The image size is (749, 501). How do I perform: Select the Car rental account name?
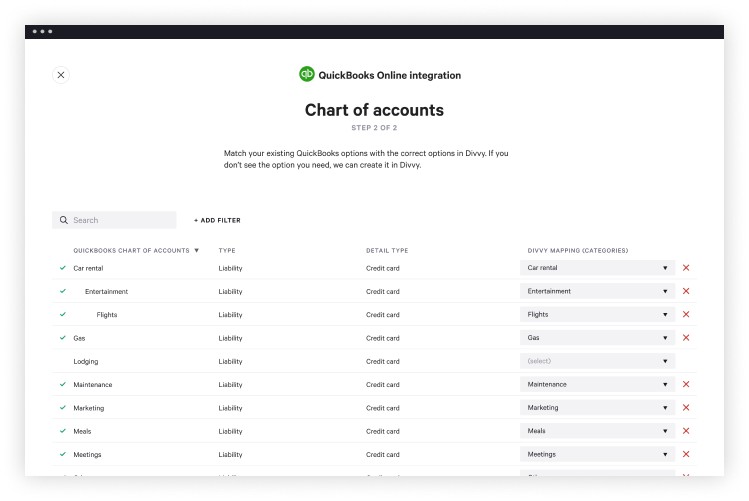tap(88, 268)
